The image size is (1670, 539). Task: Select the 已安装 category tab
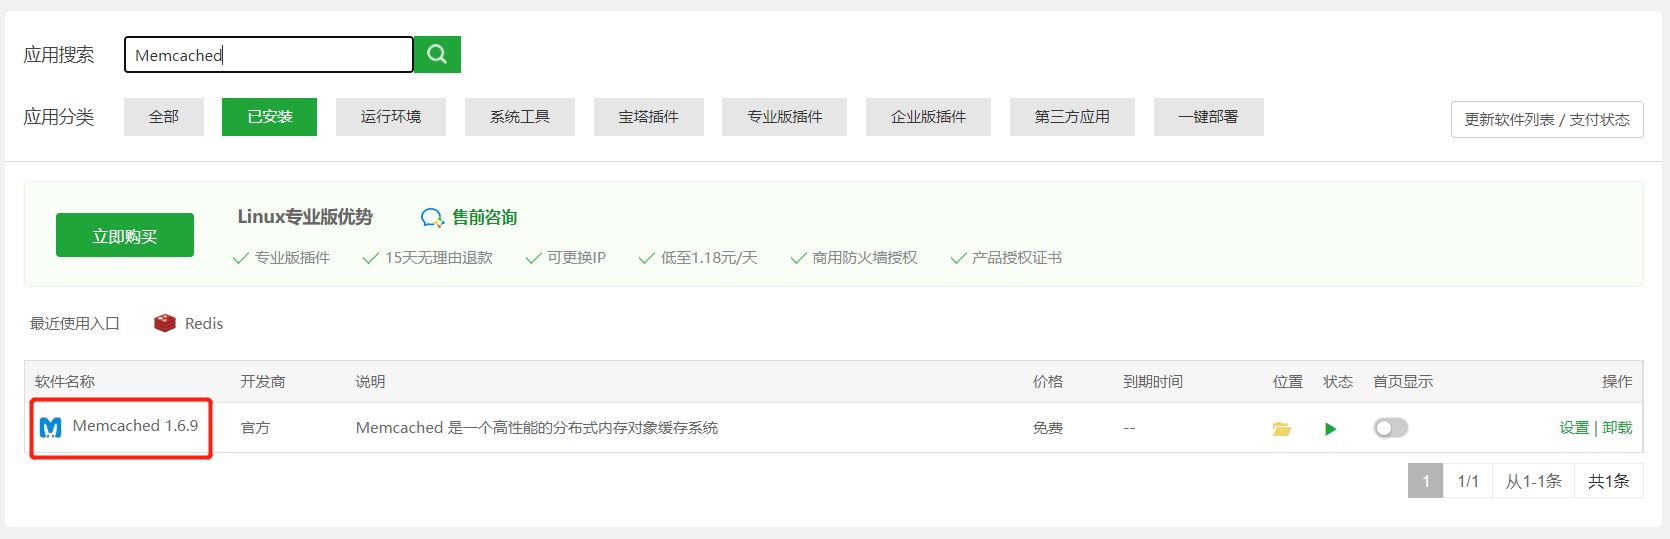point(269,117)
